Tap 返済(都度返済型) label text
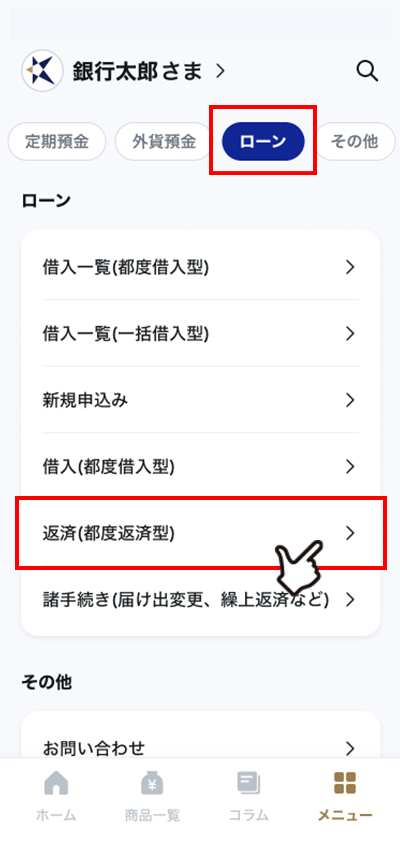Viewport: 400px width, 866px height. (x=108, y=533)
